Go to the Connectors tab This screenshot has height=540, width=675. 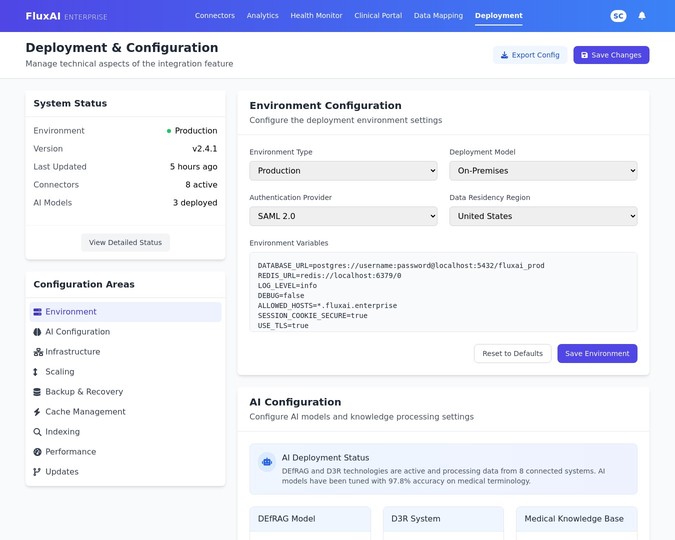coord(215,16)
